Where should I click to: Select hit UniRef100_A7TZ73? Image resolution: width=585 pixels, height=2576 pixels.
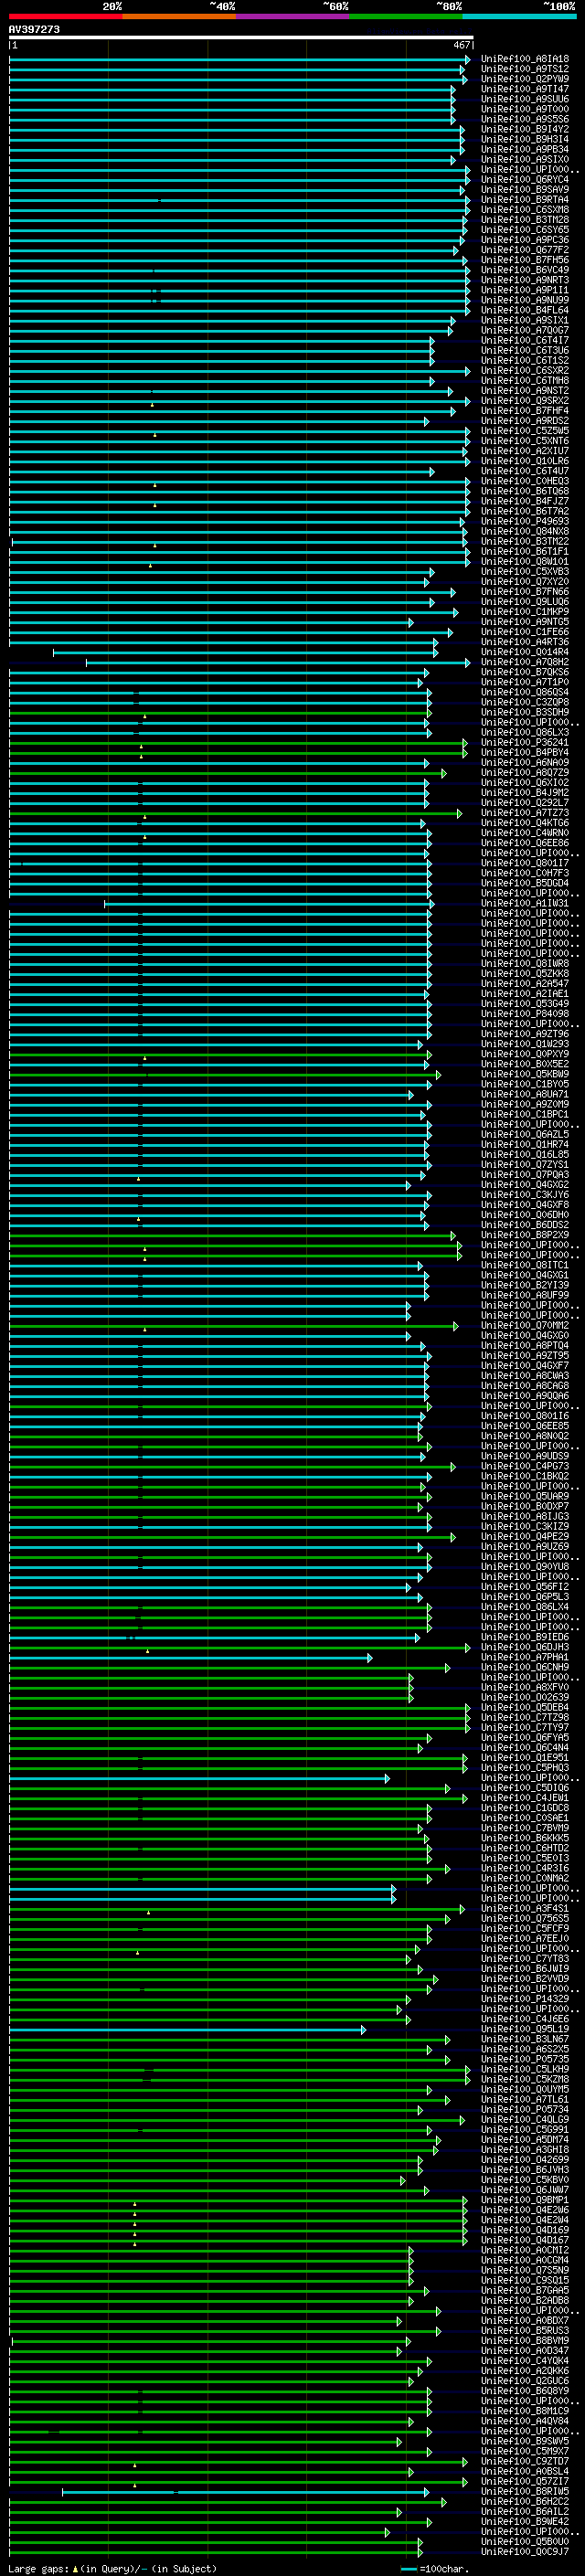[525, 813]
